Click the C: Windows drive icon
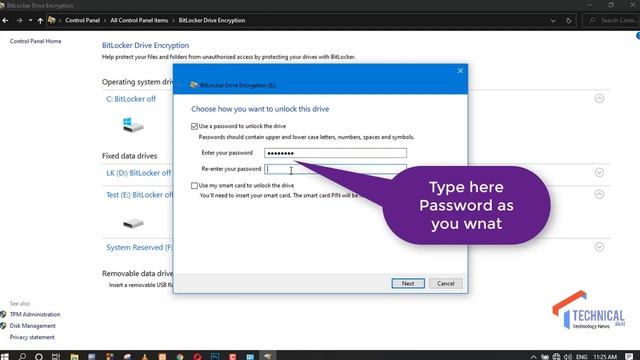640x360 pixels. point(133,125)
